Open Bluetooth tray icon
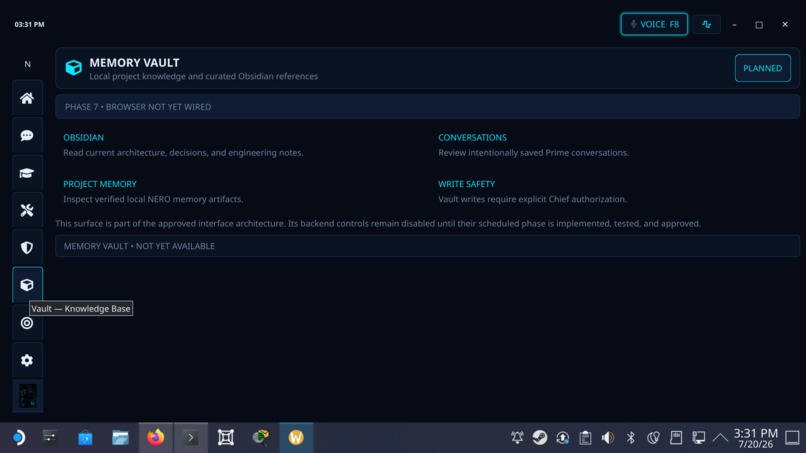 (x=631, y=438)
